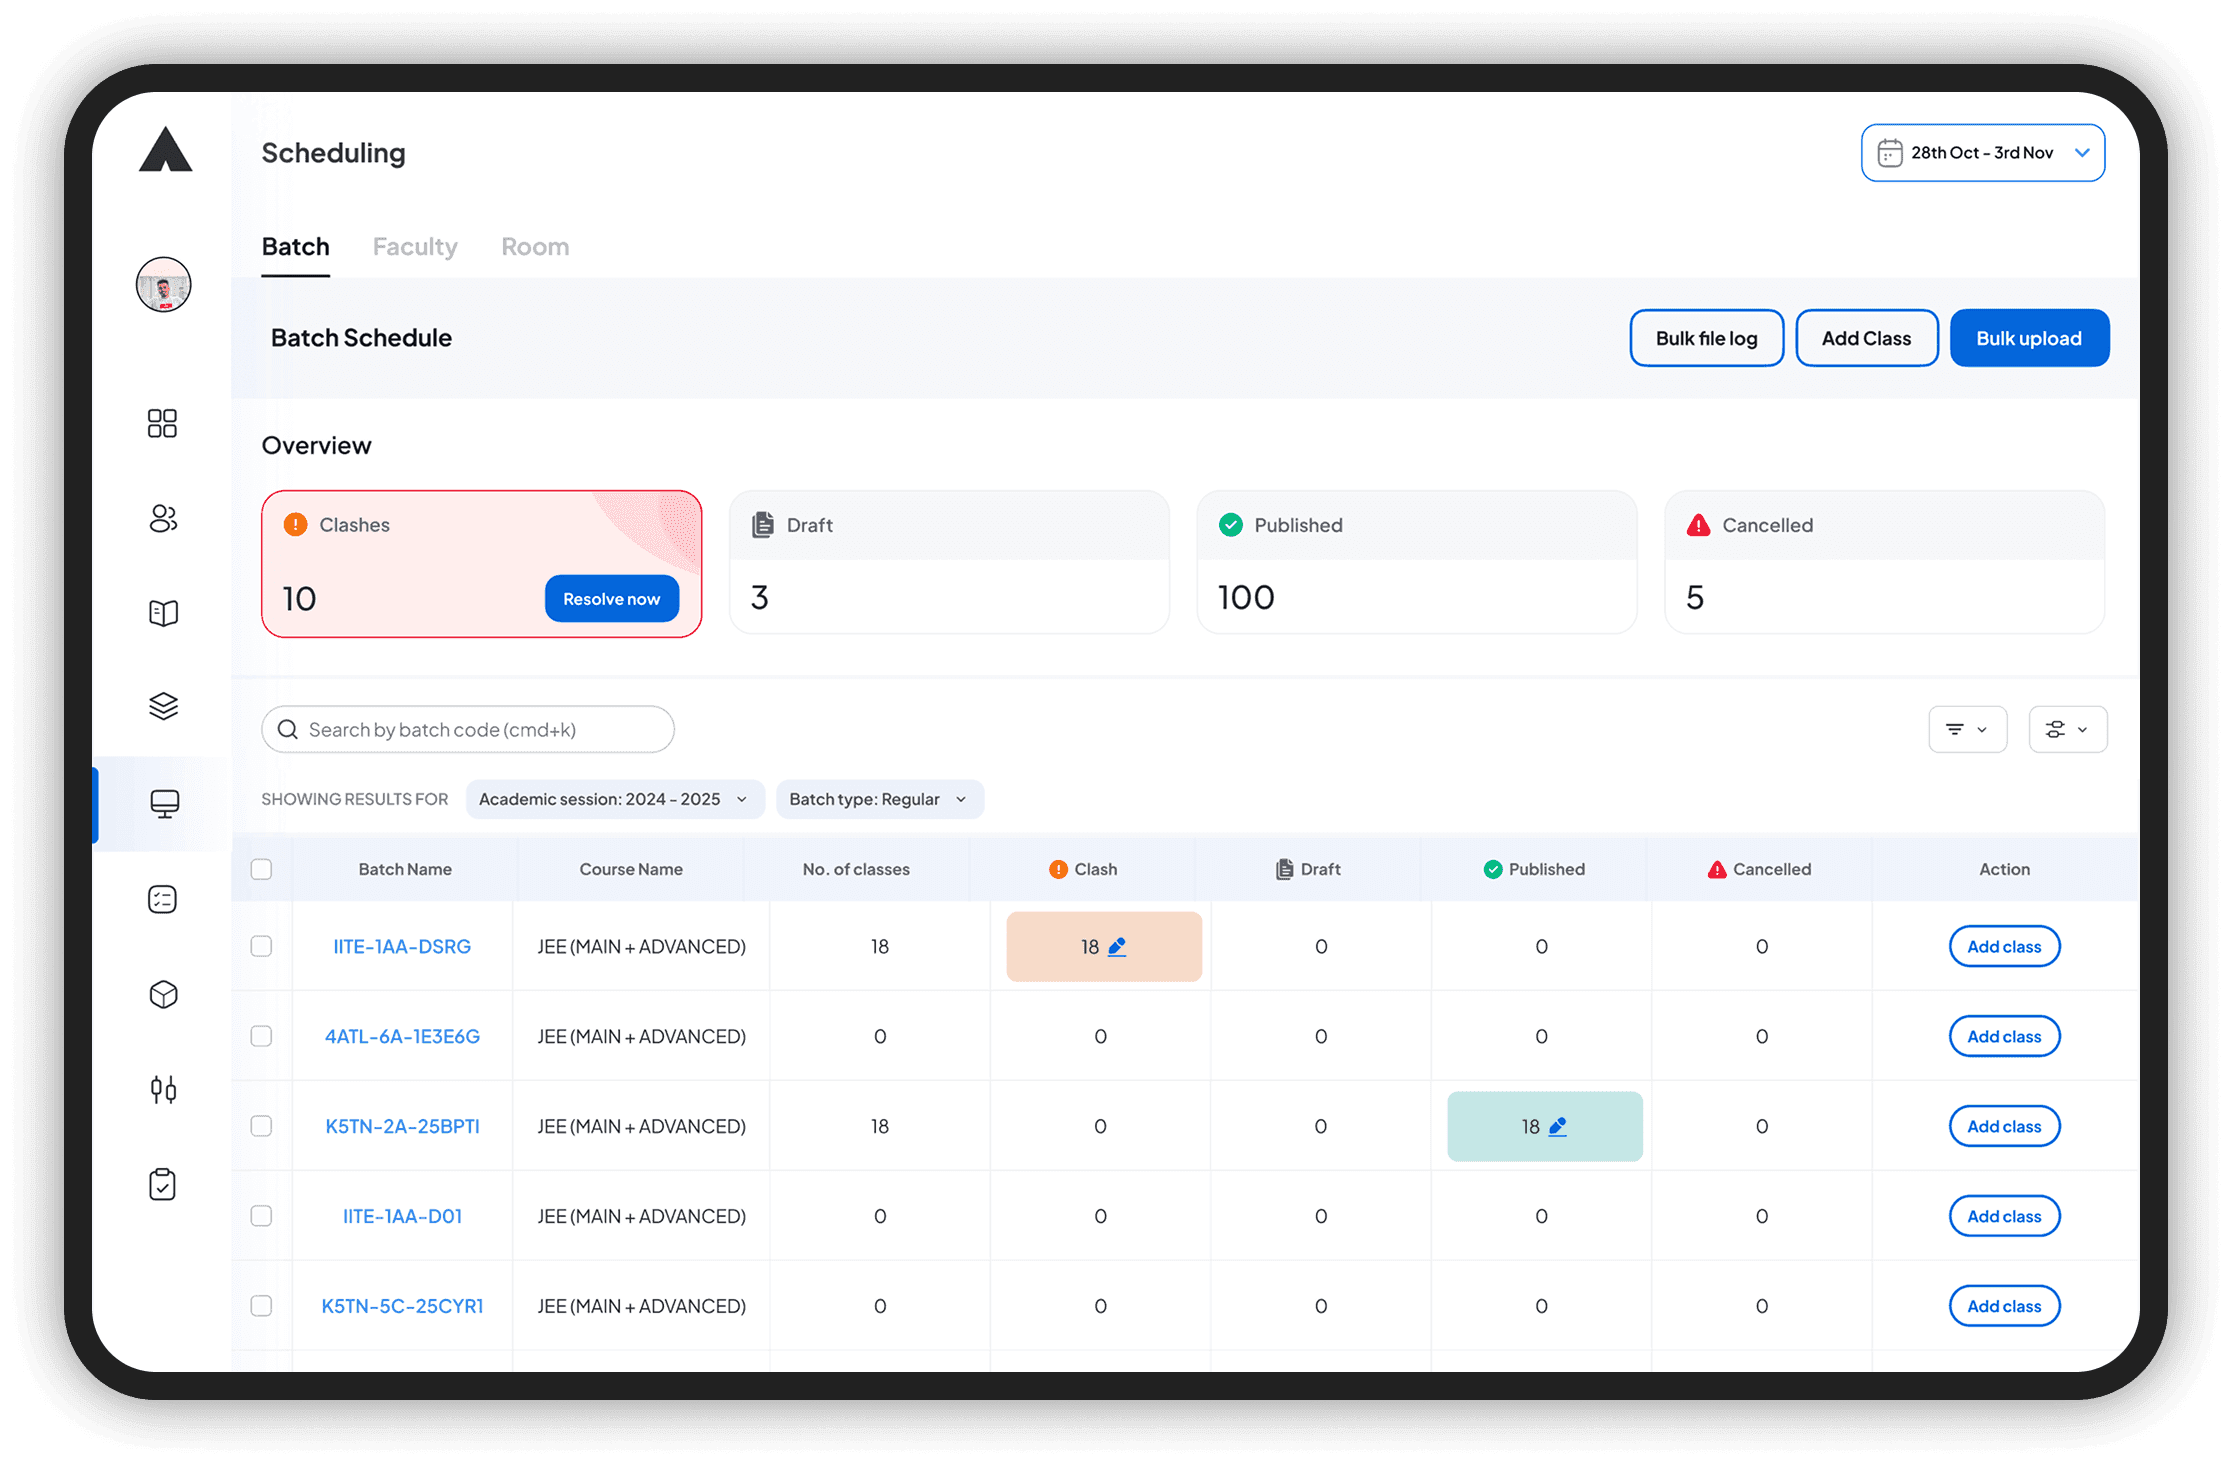Viewport: 2232px width, 1464px height.
Task: Click the users icon in sidebar
Action: 163,518
